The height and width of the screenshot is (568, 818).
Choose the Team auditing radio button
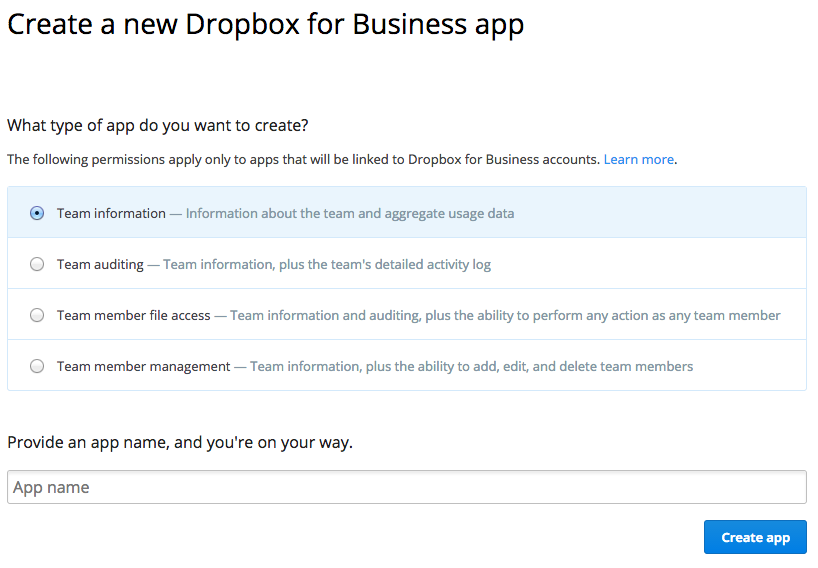click(x=37, y=264)
